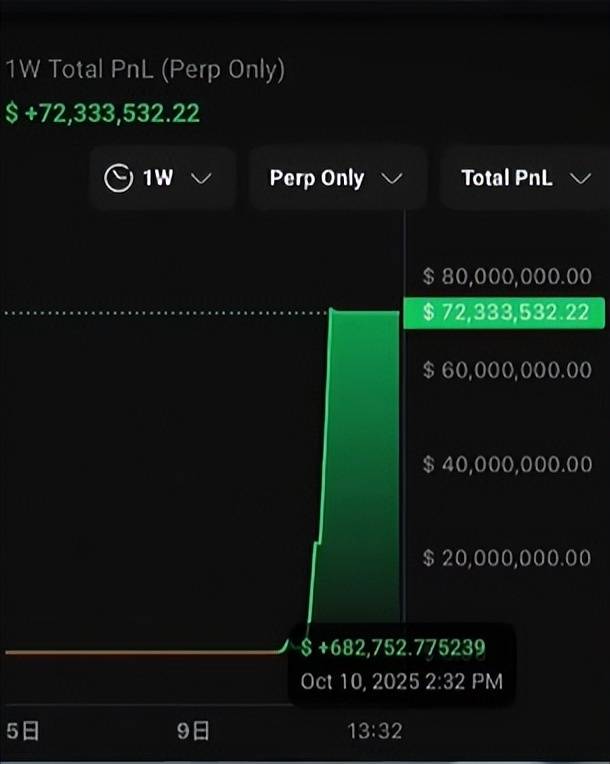
Task: Click the green $72,333,532.22 axis price tag
Action: (x=505, y=313)
